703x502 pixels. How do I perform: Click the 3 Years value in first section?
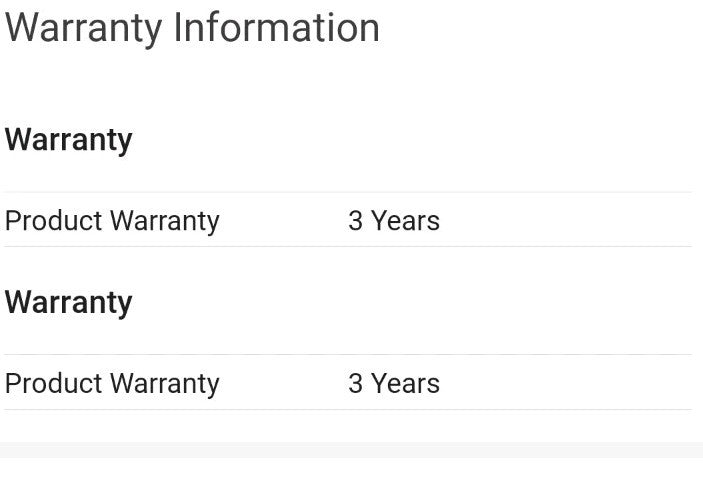click(x=393, y=221)
